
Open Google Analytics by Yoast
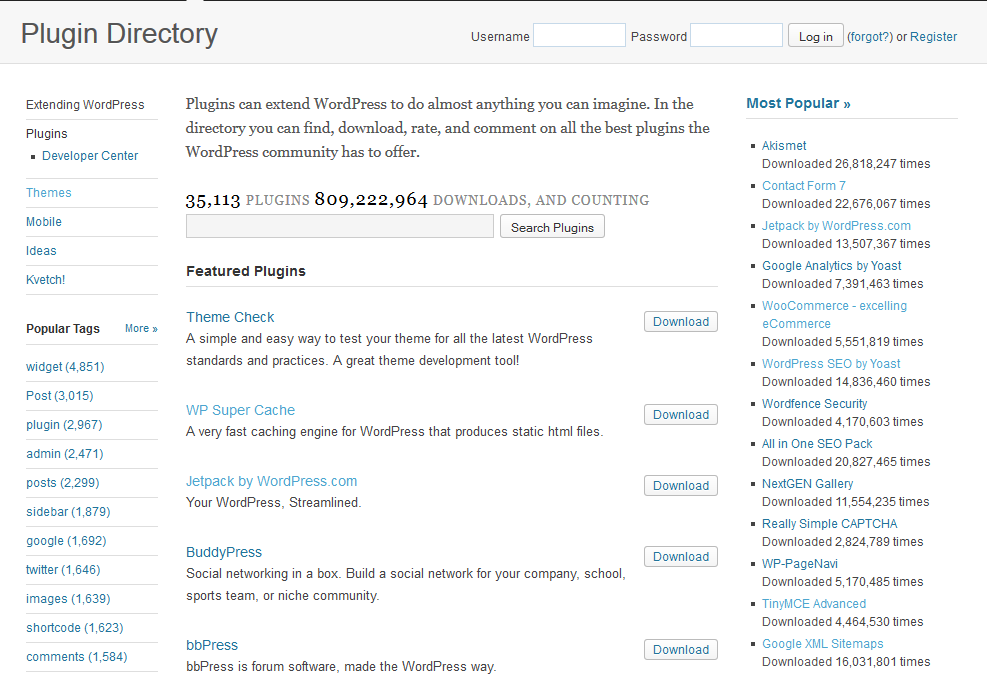tap(832, 266)
